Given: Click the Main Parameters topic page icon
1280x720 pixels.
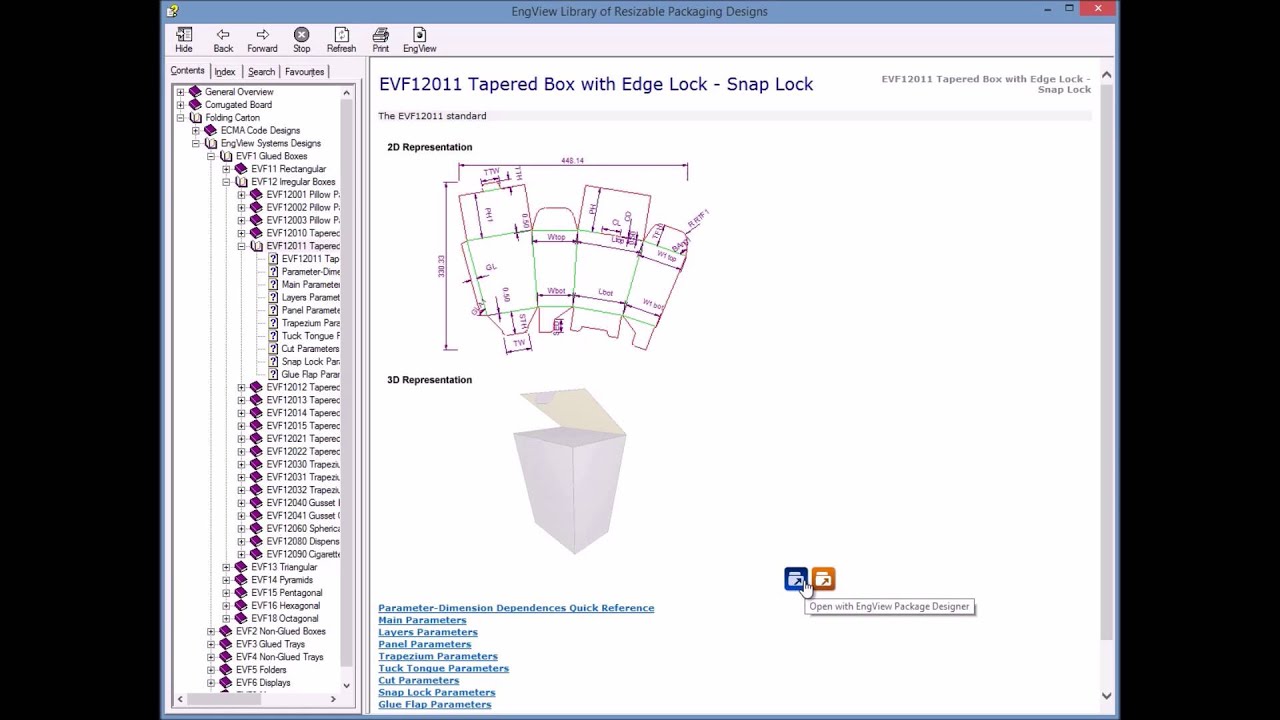Looking at the screenshot, I should 273,285.
